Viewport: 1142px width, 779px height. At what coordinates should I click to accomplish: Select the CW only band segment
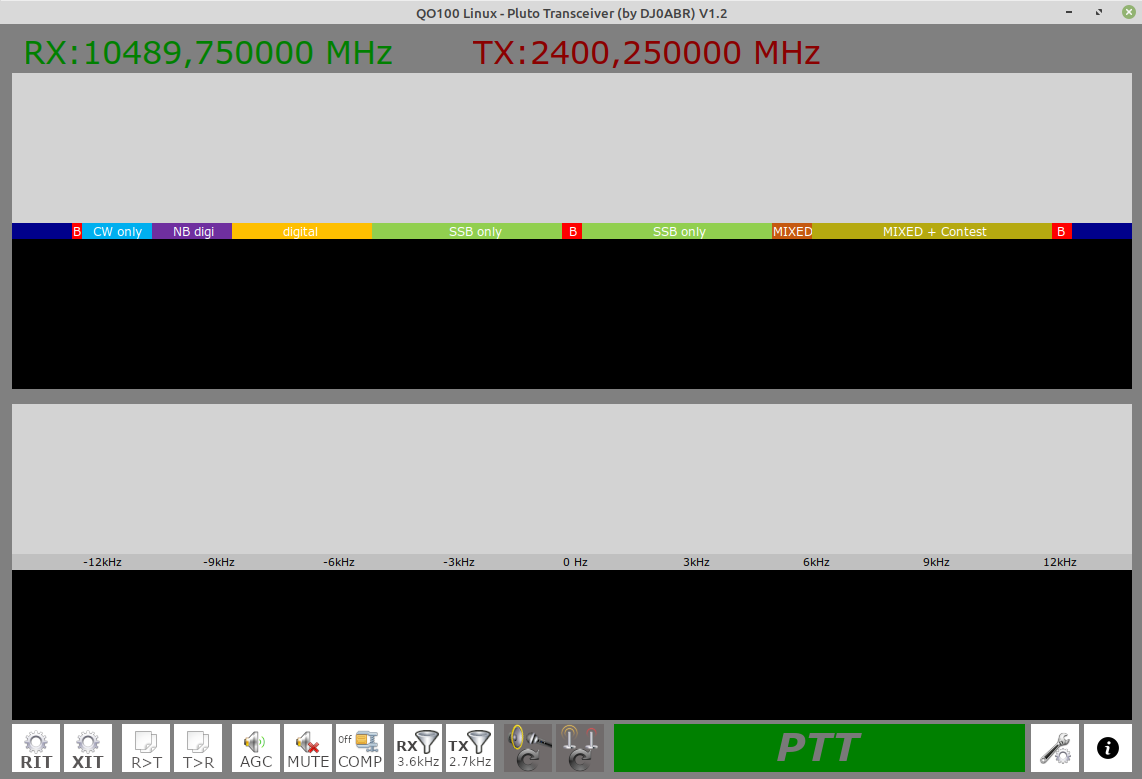click(117, 231)
